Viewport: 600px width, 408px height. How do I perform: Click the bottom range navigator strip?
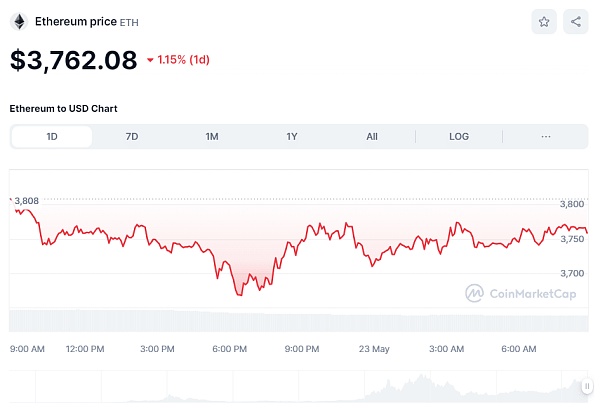pyautogui.click(x=300, y=386)
